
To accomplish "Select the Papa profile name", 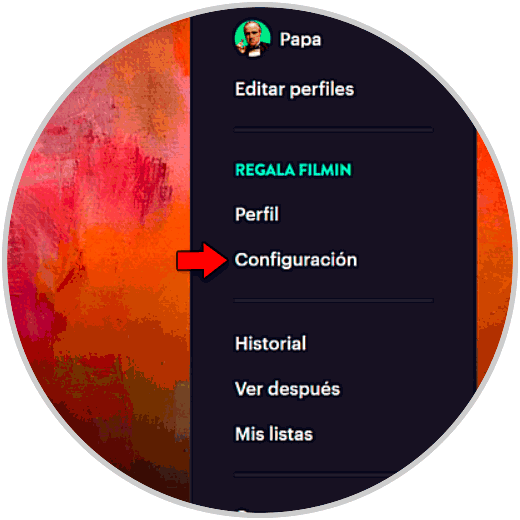I will coord(300,40).
